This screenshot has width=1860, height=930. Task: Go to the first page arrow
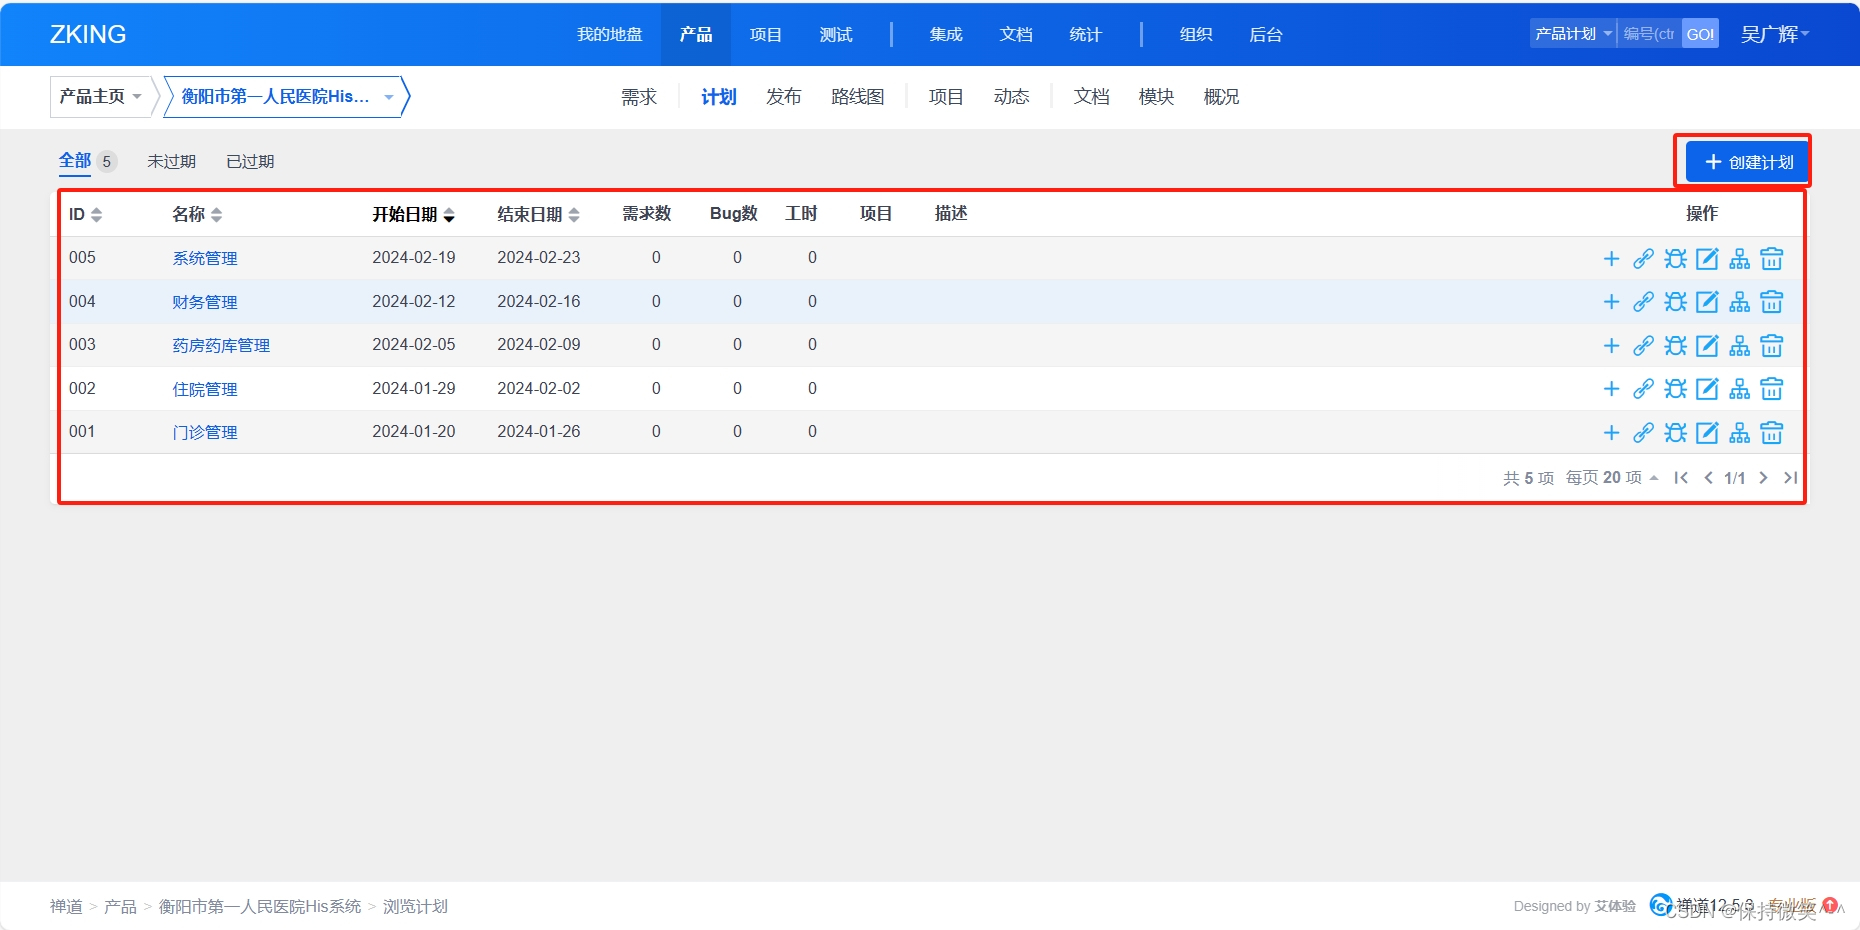(1681, 478)
